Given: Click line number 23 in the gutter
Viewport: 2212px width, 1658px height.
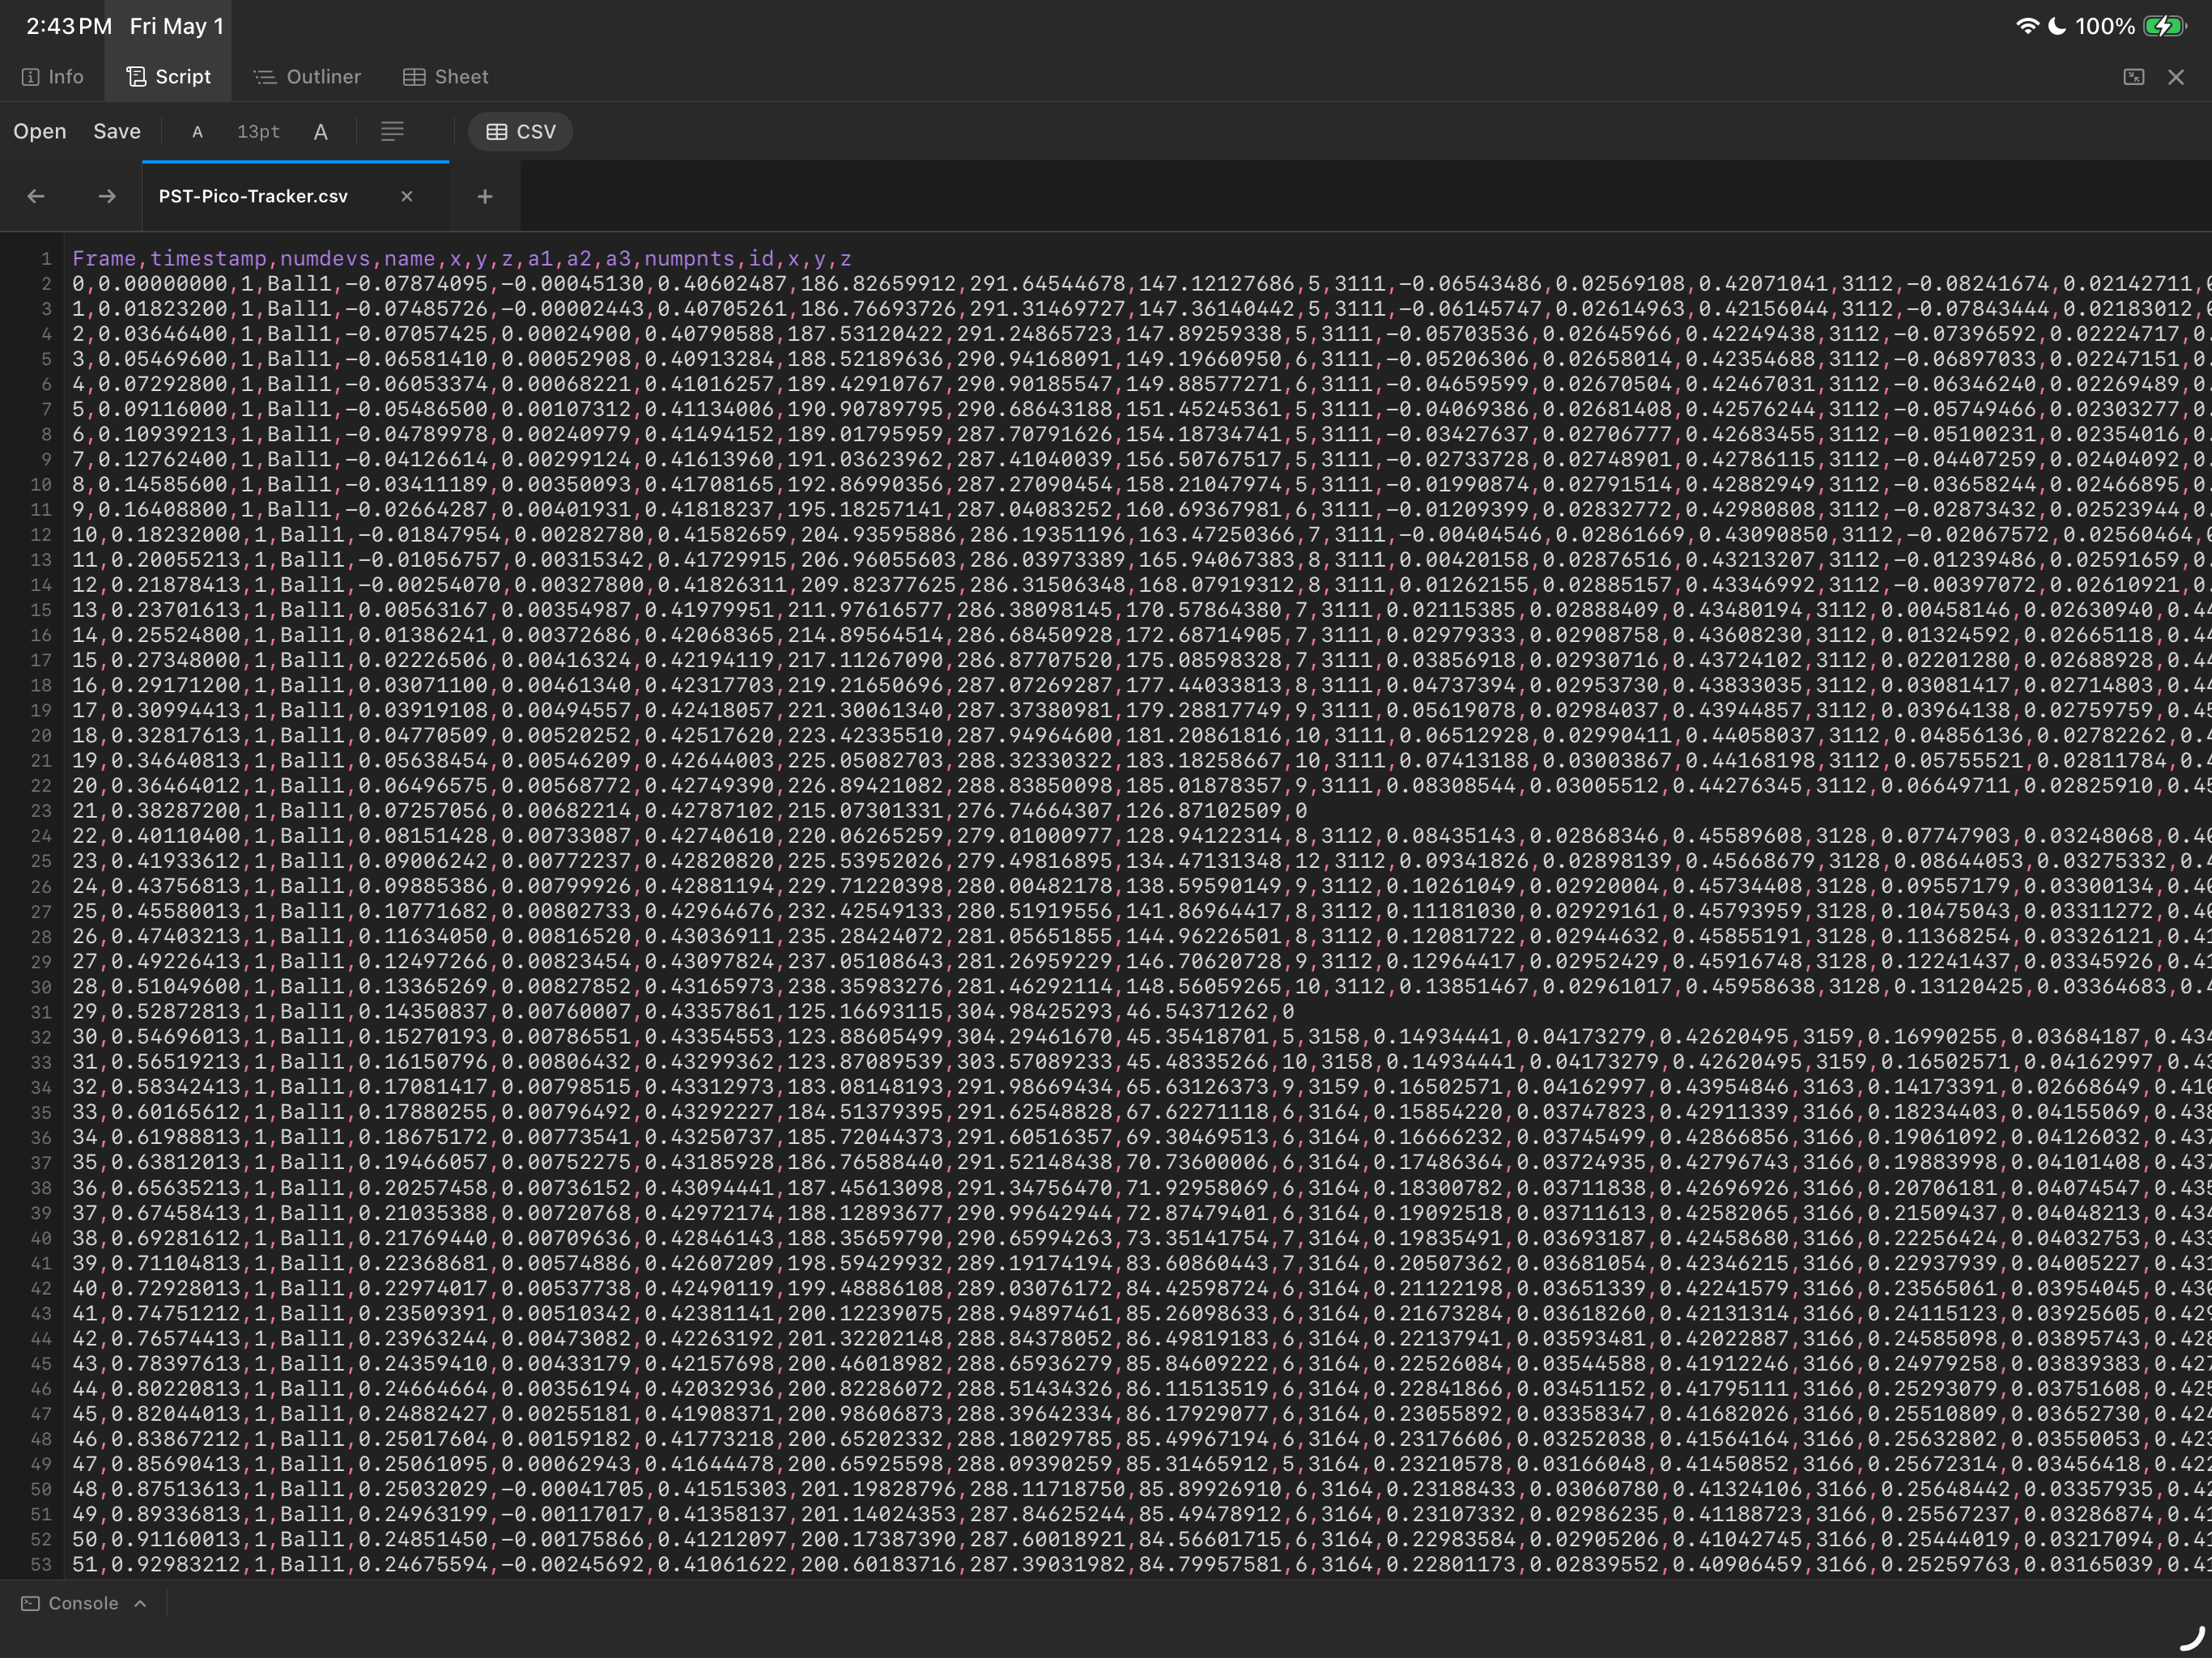Looking at the screenshot, I should tap(41, 811).
